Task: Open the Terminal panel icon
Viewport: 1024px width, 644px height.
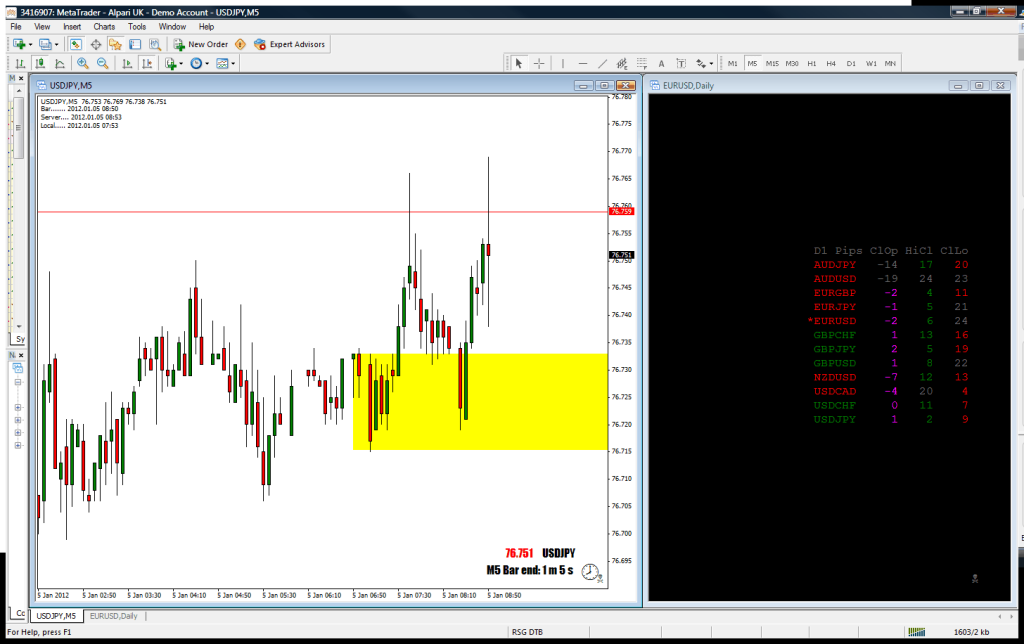Action: point(135,44)
